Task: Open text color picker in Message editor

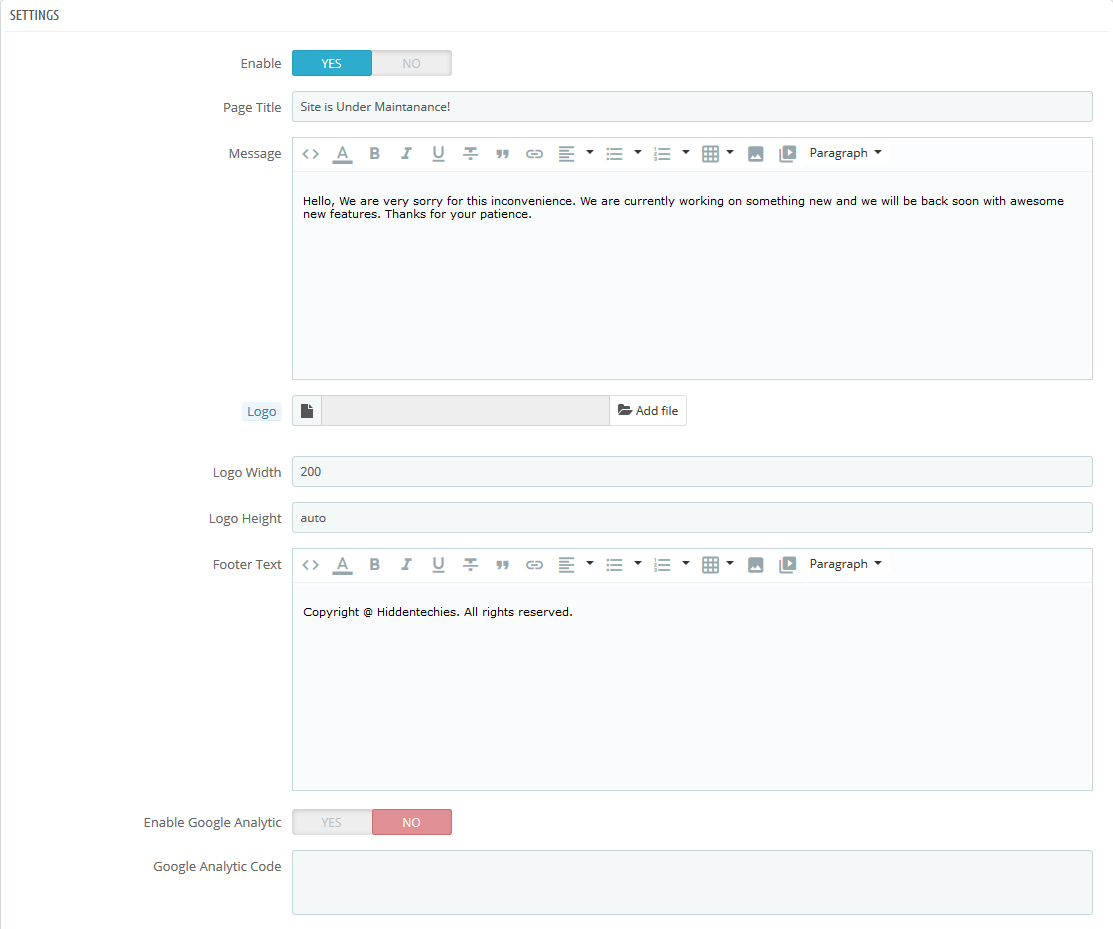Action: pos(342,154)
